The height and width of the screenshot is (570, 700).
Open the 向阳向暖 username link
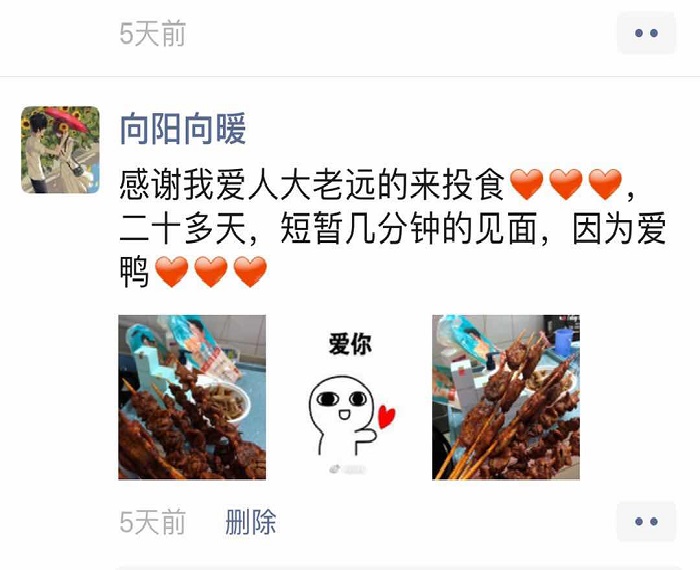(183, 129)
